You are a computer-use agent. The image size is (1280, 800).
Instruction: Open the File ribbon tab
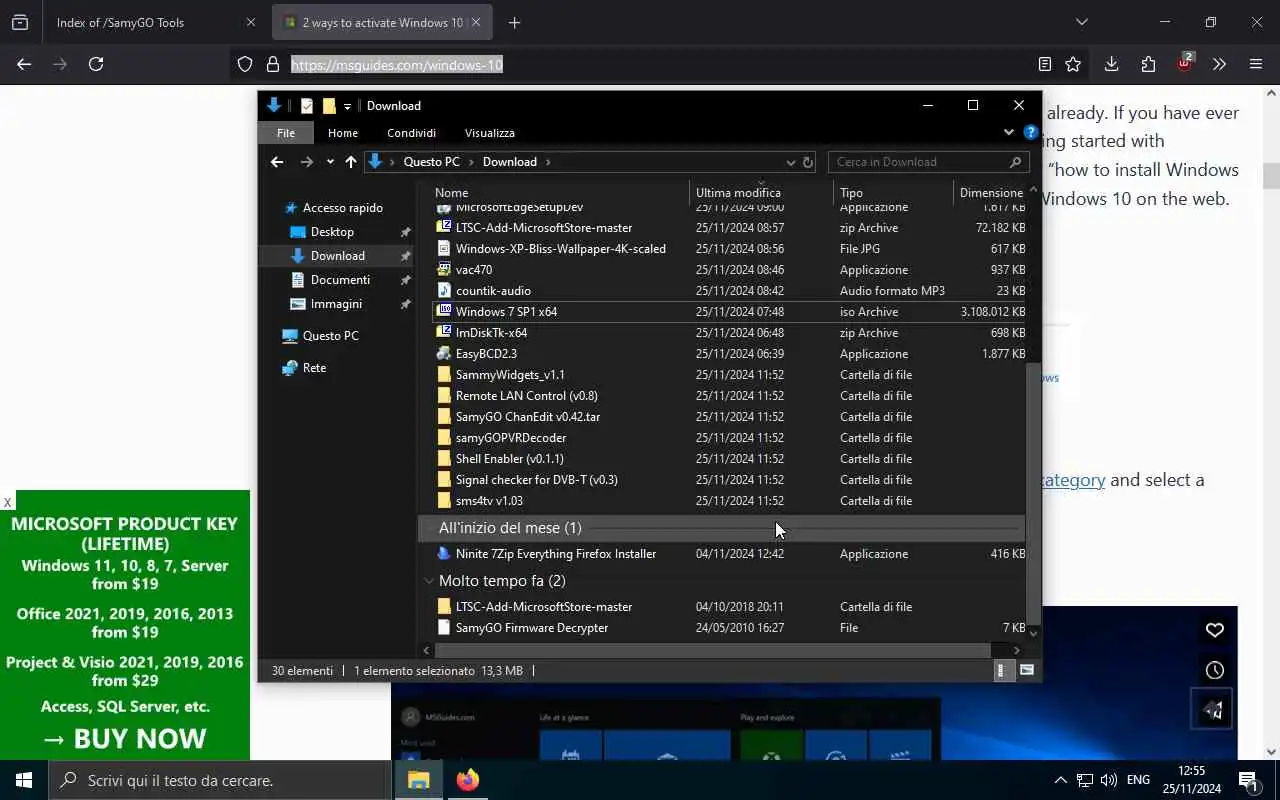coord(286,133)
